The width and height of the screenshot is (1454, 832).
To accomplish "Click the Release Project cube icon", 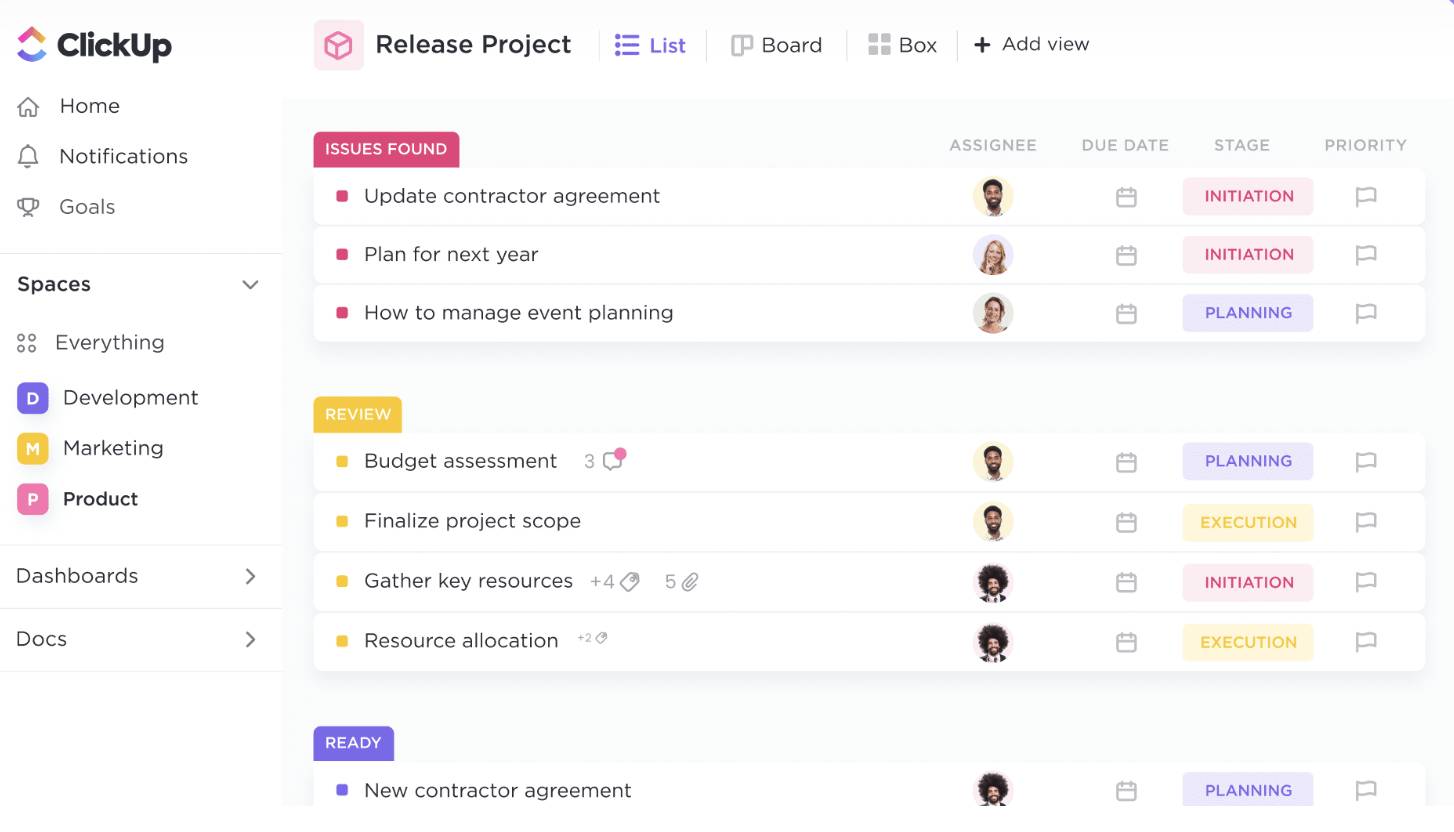I will click(x=338, y=45).
